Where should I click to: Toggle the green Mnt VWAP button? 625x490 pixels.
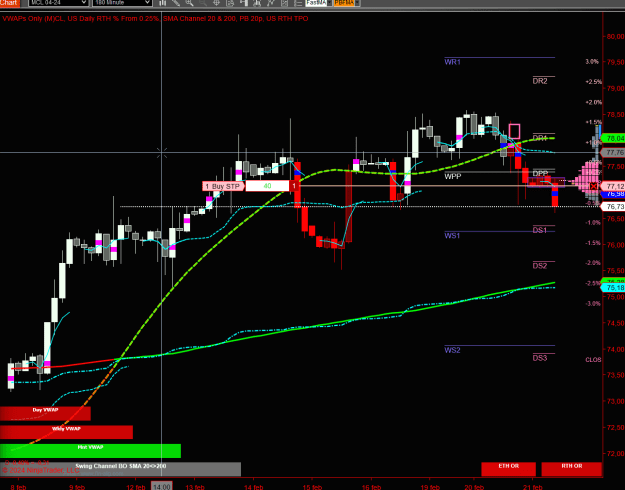point(90,451)
